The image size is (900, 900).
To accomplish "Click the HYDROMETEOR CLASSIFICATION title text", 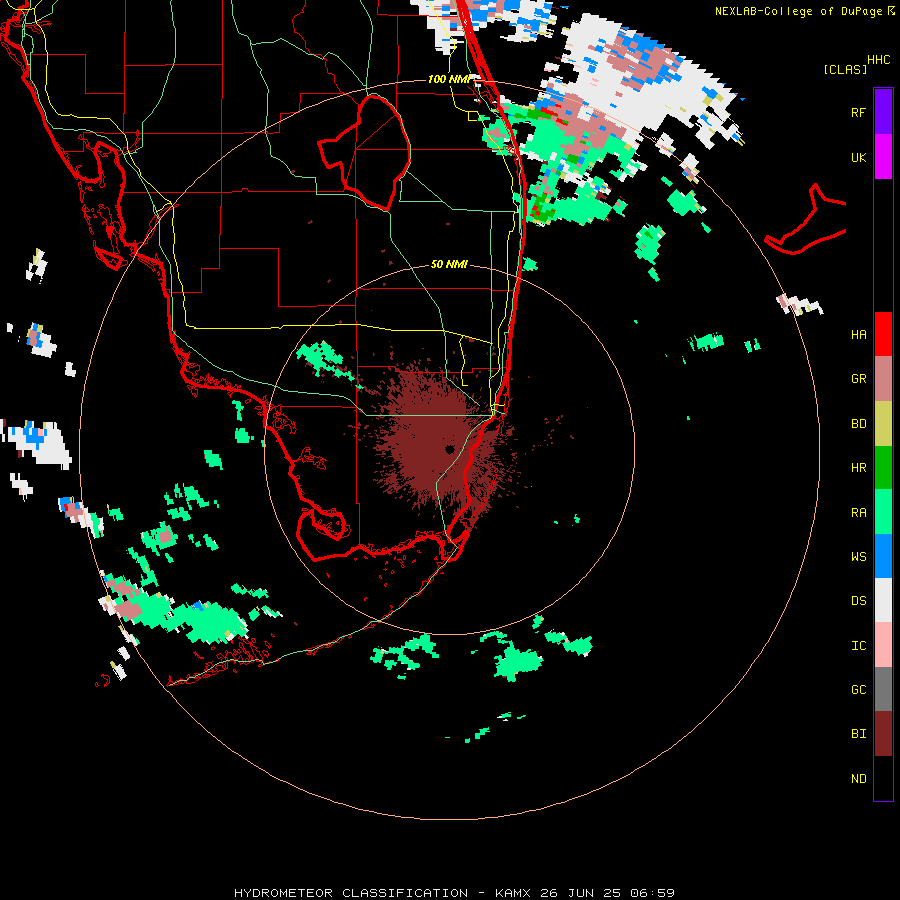I will [x=351, y=893].
